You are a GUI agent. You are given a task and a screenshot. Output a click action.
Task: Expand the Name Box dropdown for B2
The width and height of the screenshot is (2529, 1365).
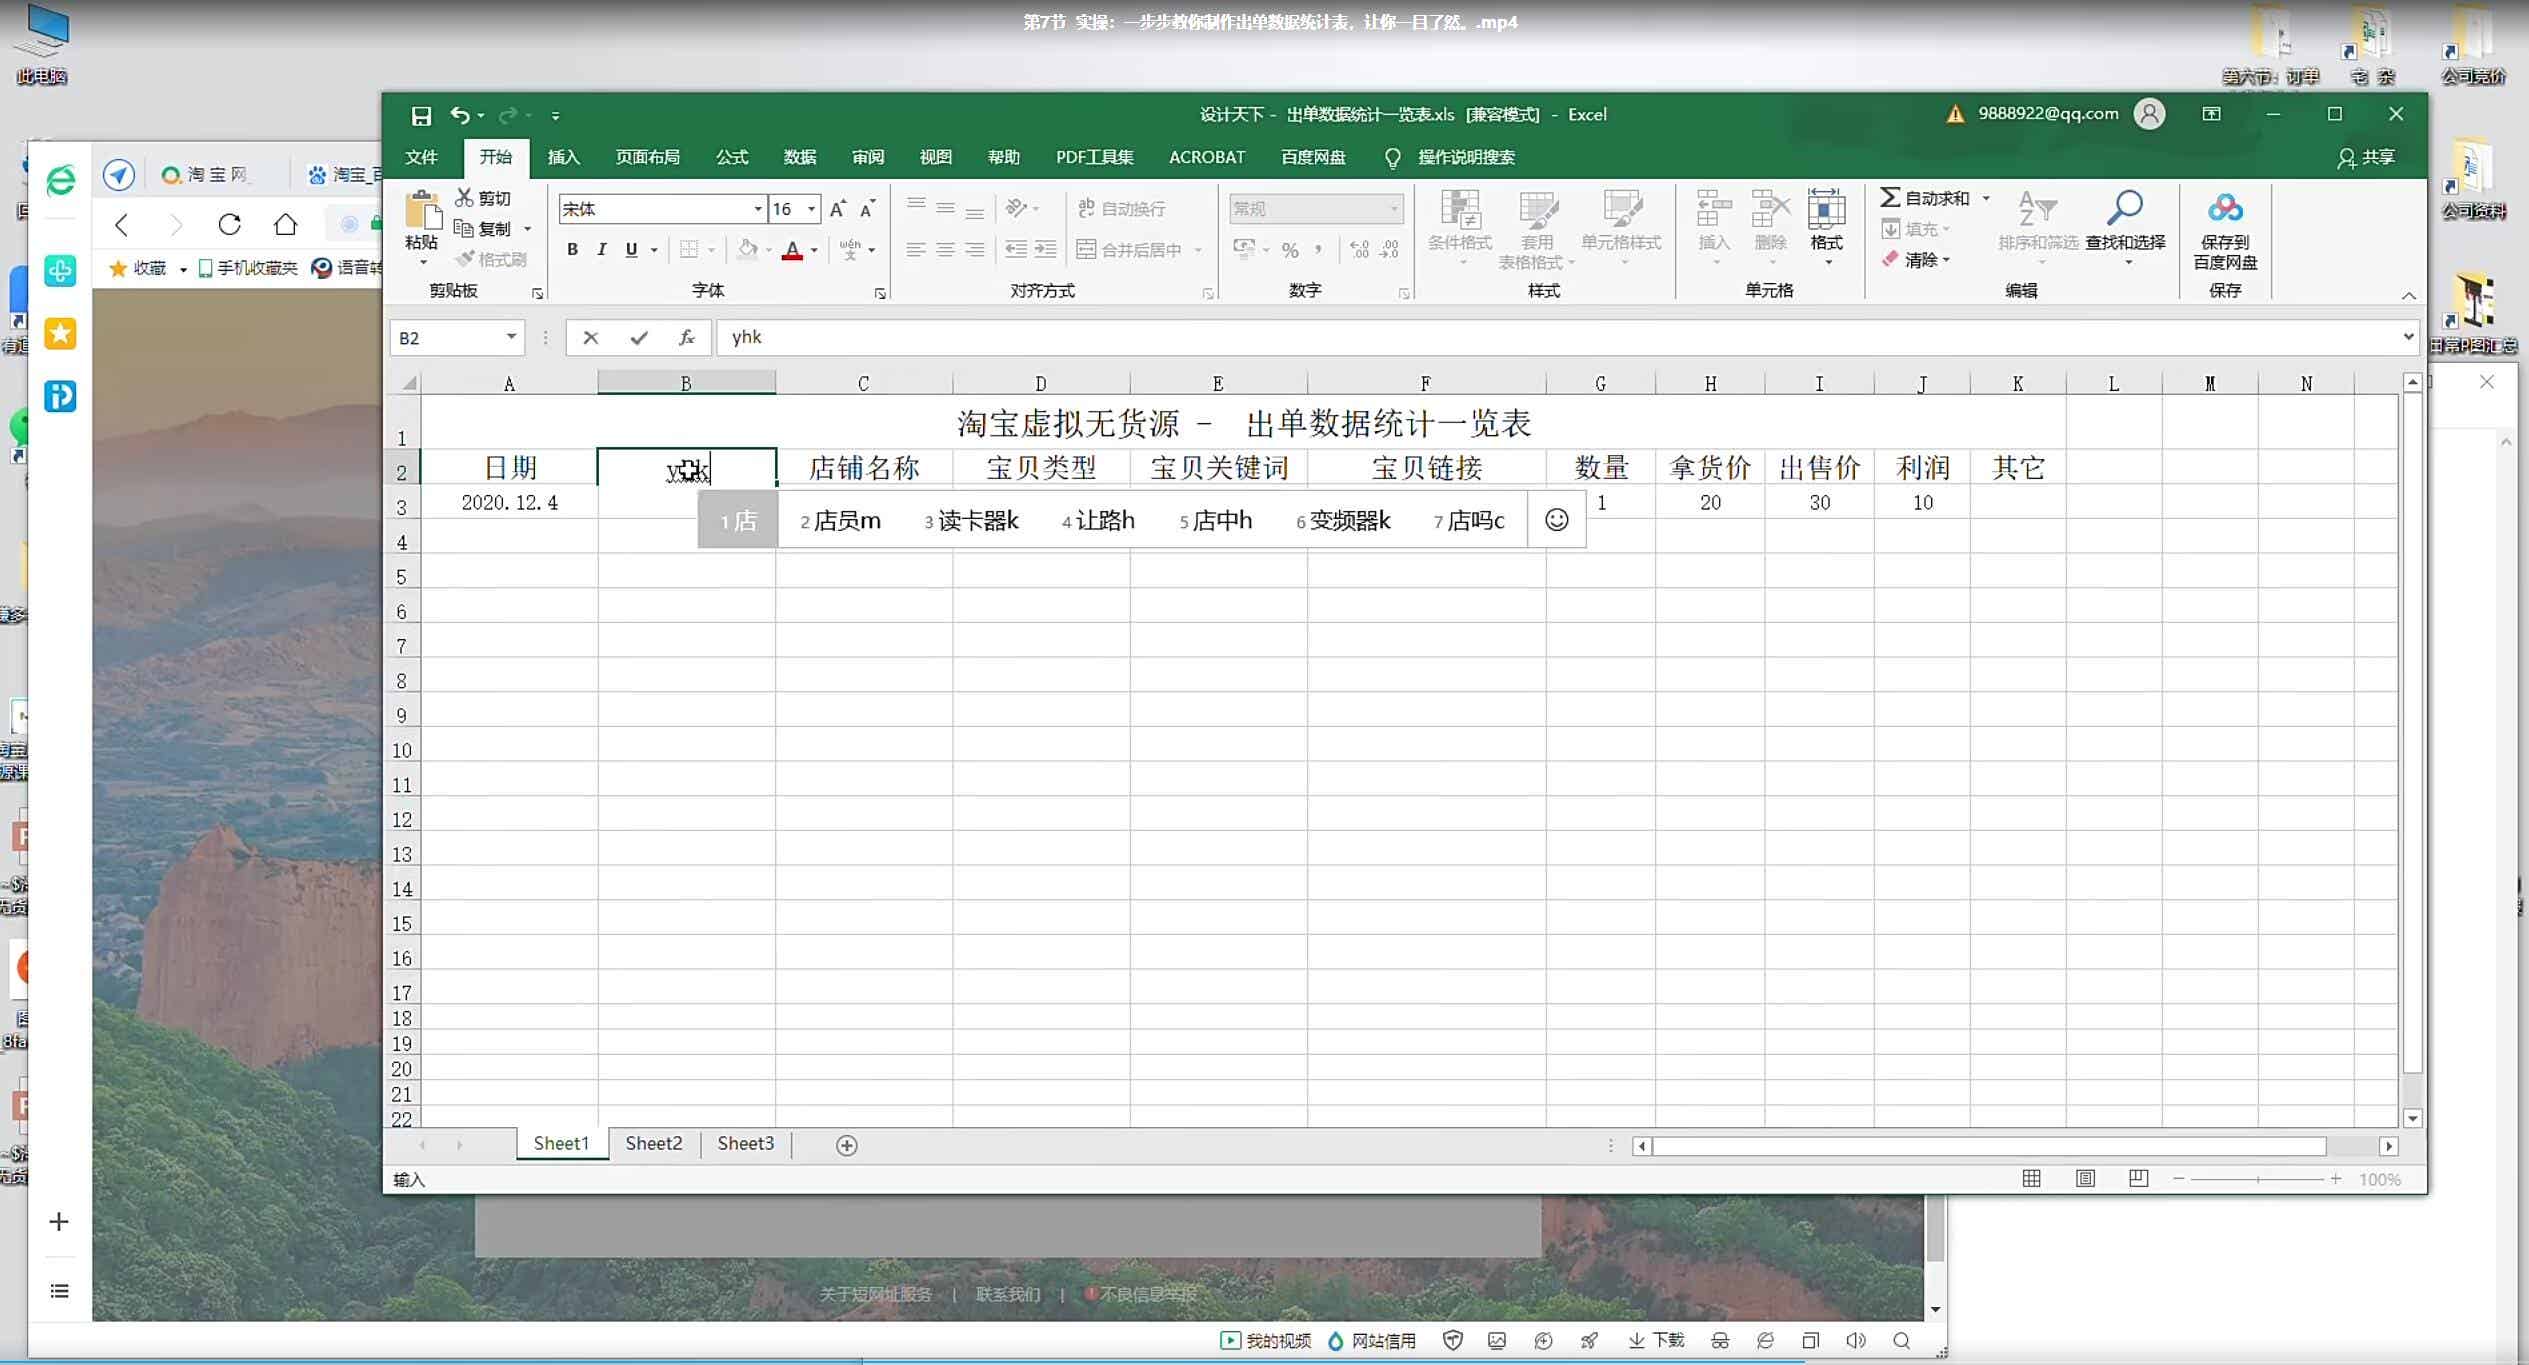pyautogui.click(x=511, y=337)
